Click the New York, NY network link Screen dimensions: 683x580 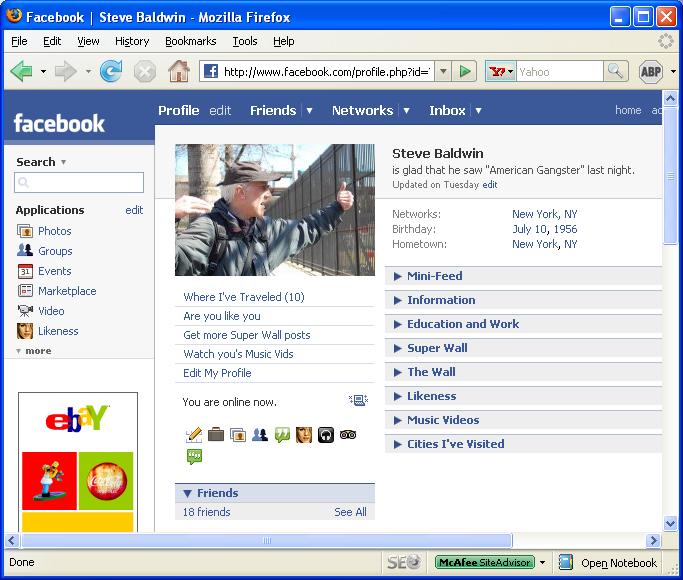click(544, 214)
